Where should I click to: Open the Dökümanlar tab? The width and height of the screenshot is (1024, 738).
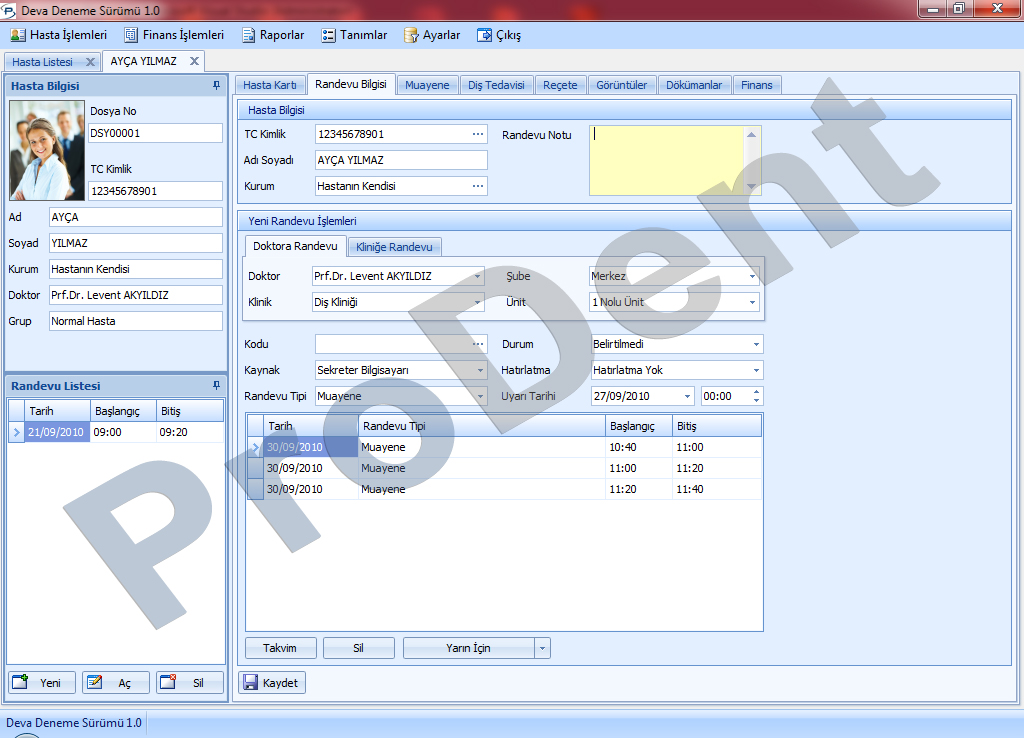[x=694, y=85]
